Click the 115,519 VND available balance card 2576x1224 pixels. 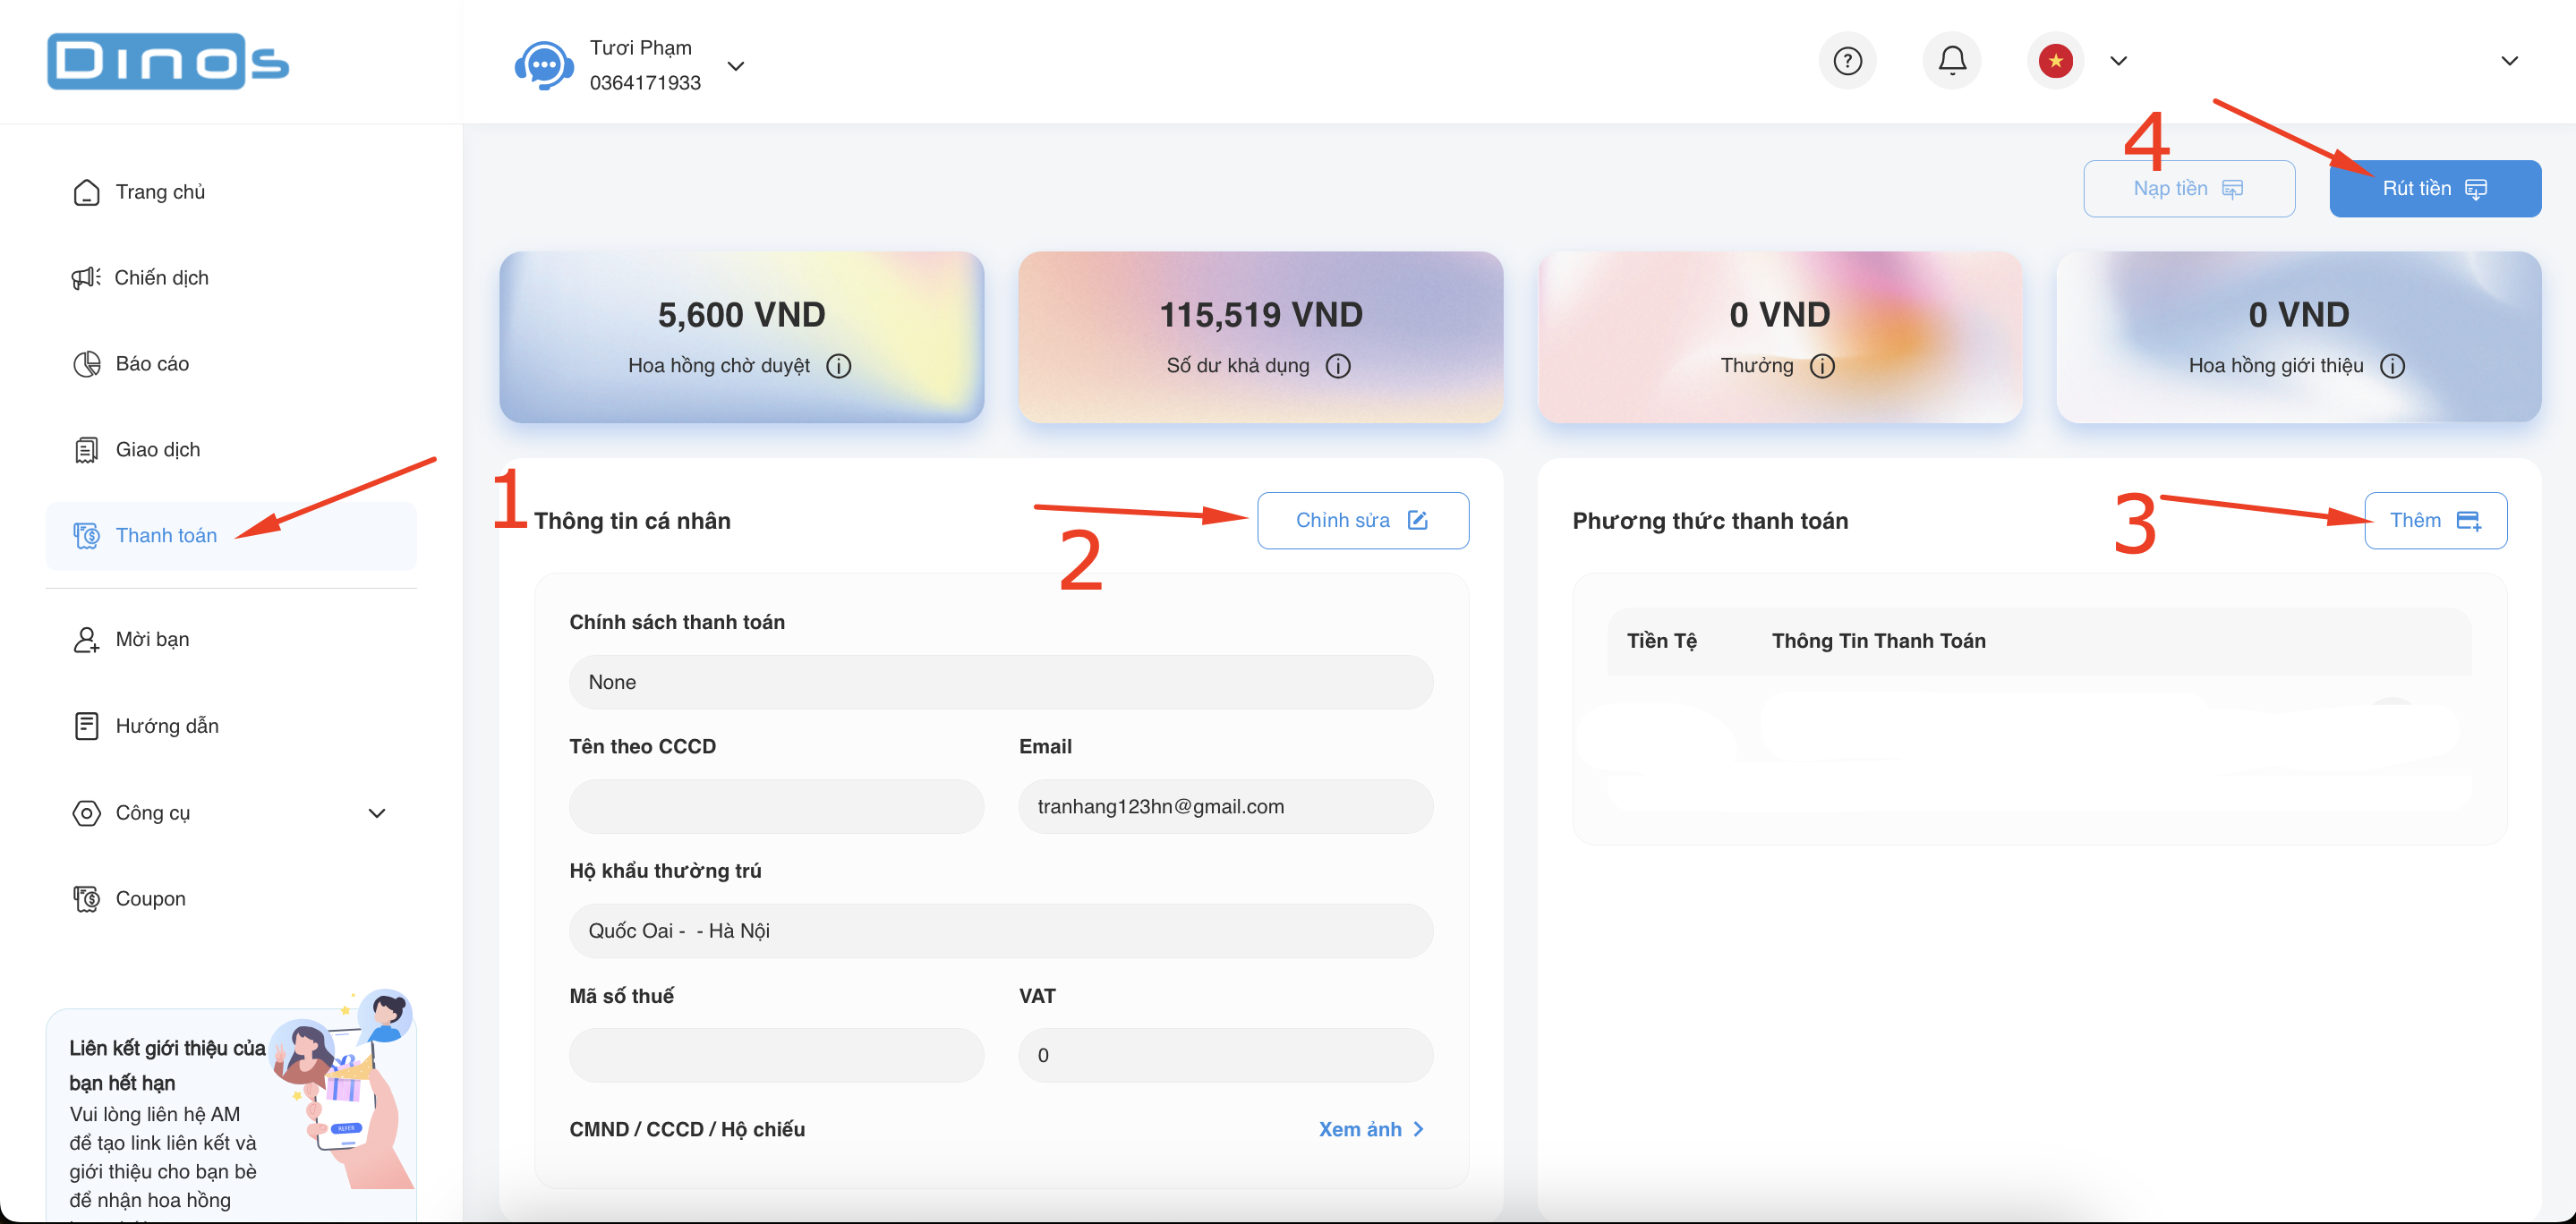pos(1260,337)
